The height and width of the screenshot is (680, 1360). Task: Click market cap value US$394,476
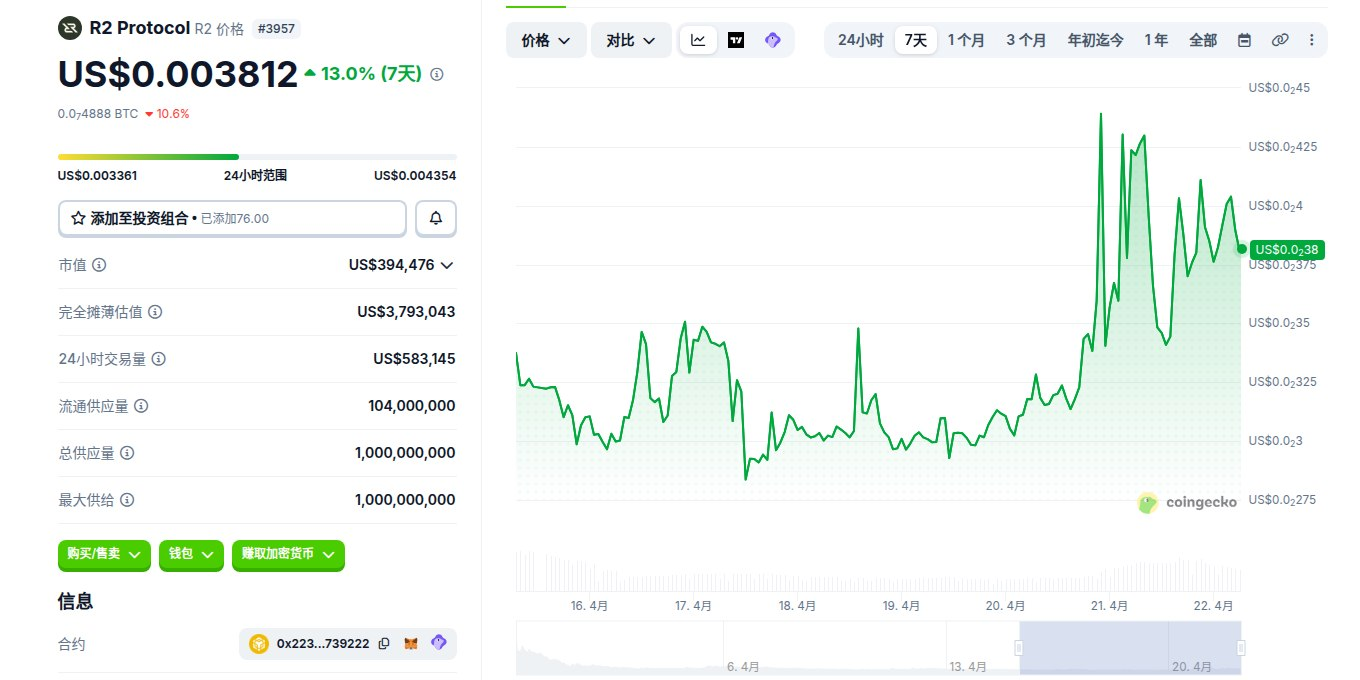392,265
